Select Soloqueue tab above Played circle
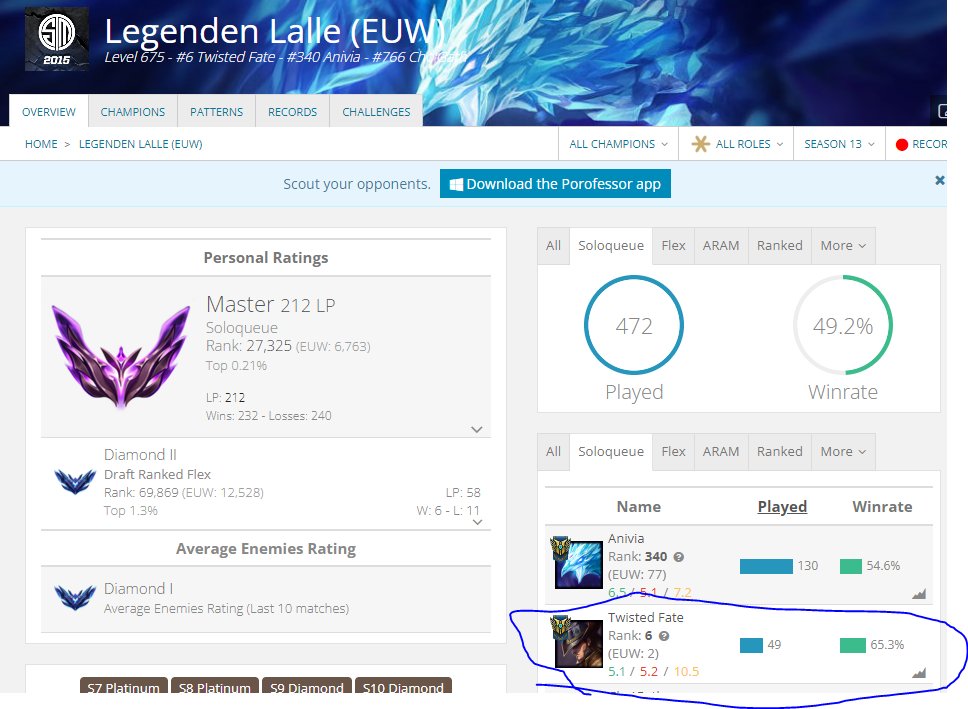The width and height of the screenshot is (968, 709). (x=611, y=246)
